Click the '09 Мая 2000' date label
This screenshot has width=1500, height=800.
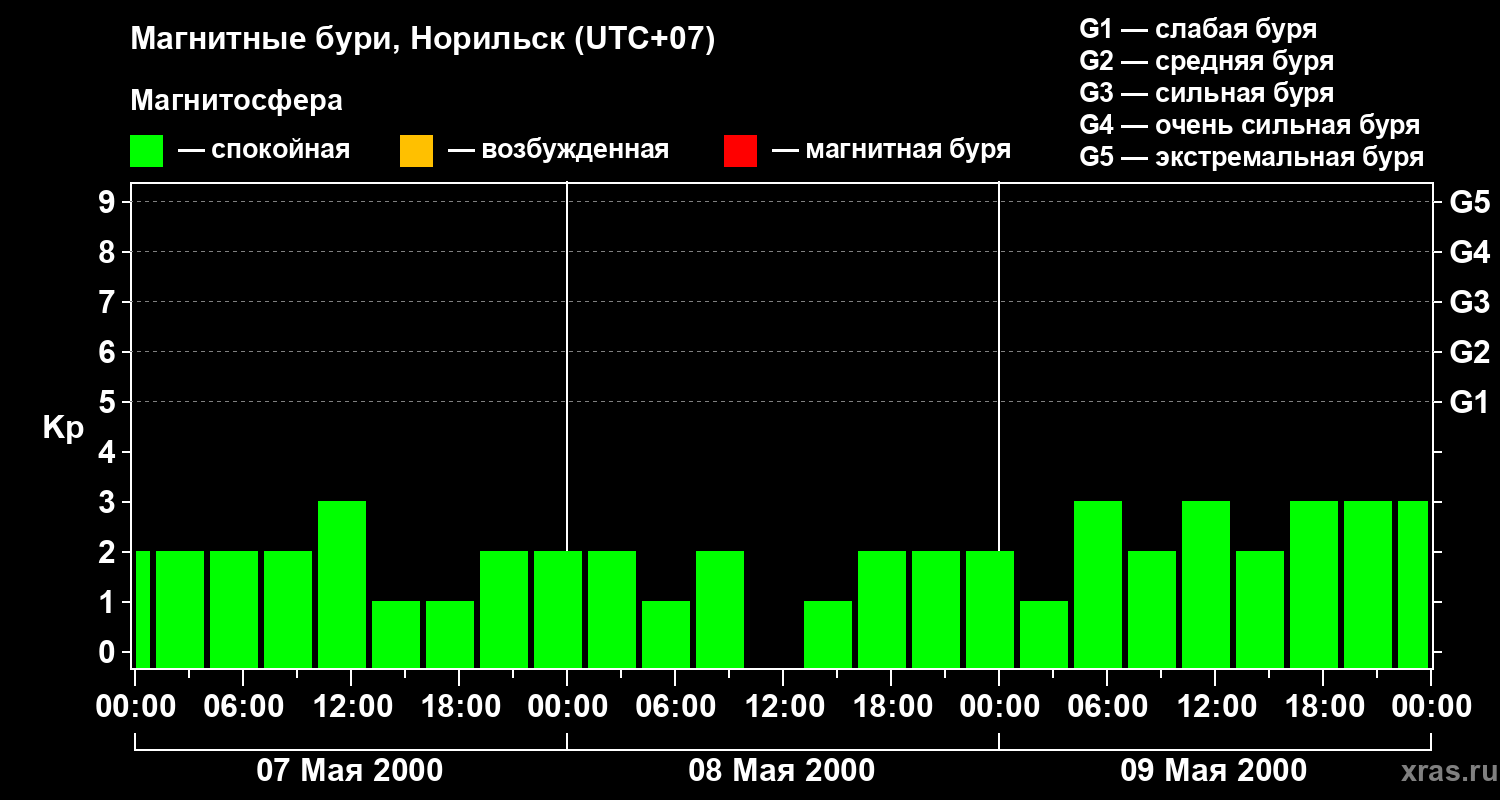(1214, 771)
